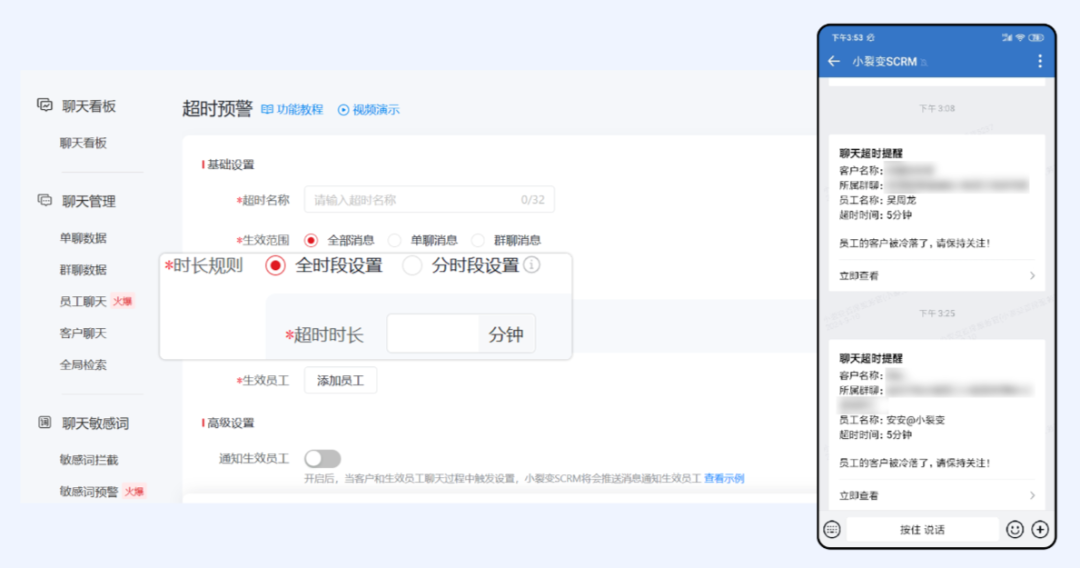The height and width of the screenshot is (568, 1080).
Task: Open the emoji smiley picker
Action: (1015, 529)
